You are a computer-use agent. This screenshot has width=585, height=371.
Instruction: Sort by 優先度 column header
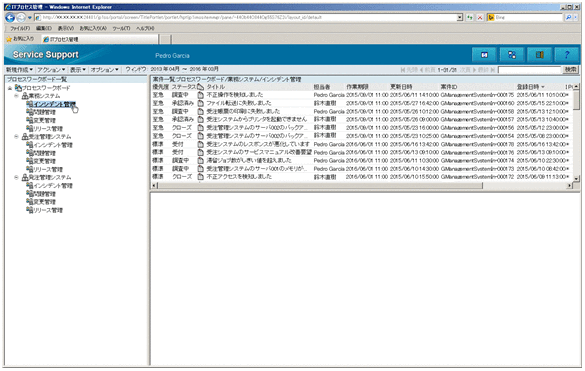click(160, 87)
